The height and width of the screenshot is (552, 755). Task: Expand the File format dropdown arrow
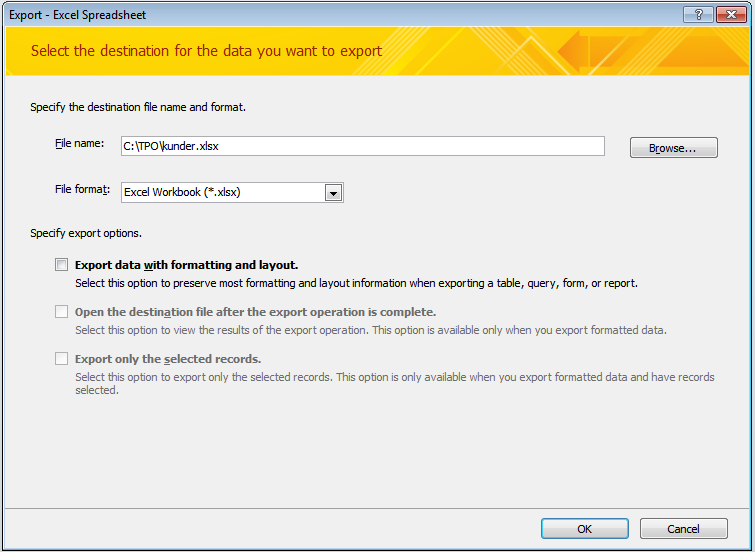point(333,193)
